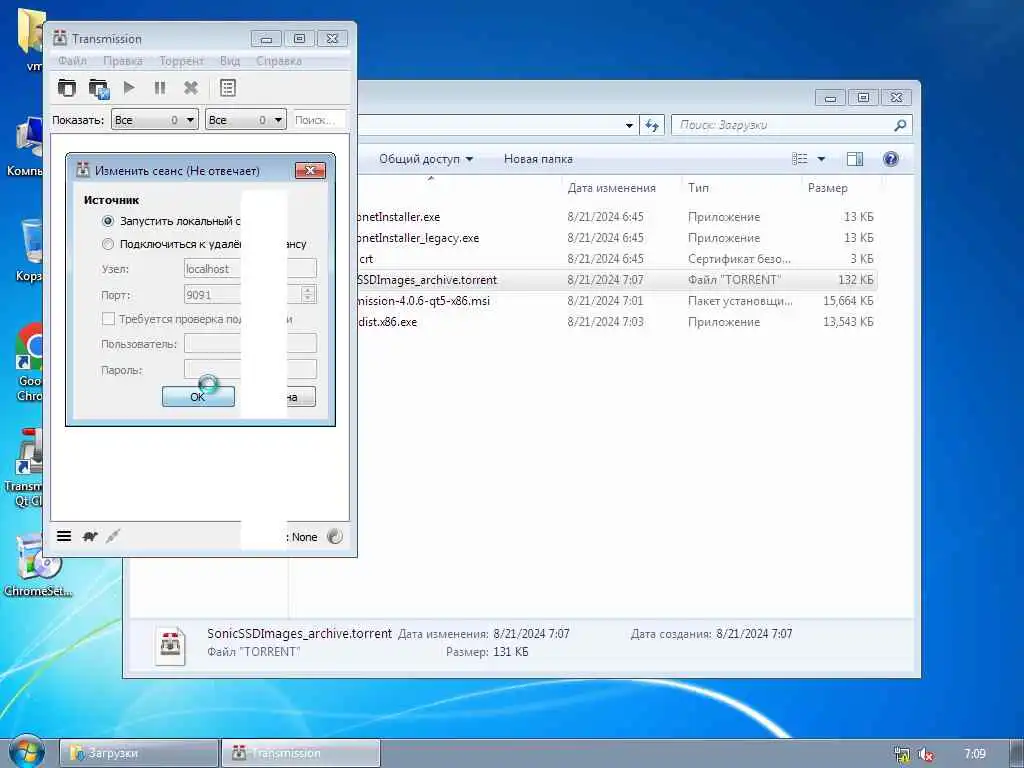This screenshot has width=1024, height=768.
Task: Switch to Загрузки taskbar button
Action: (138, 753)
